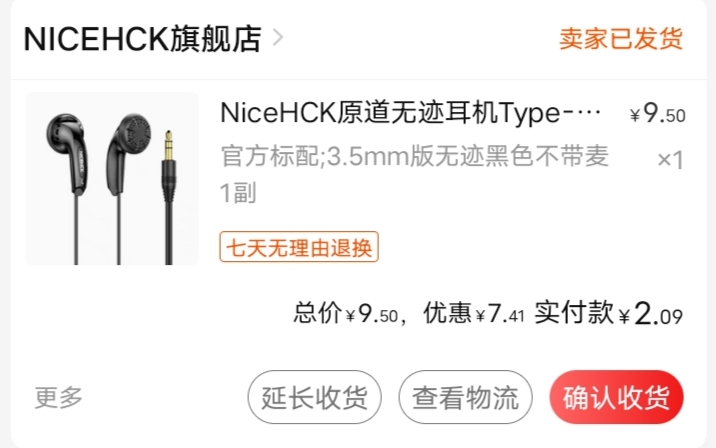Tap the red 确认收货 button

[x=616, y=397]
